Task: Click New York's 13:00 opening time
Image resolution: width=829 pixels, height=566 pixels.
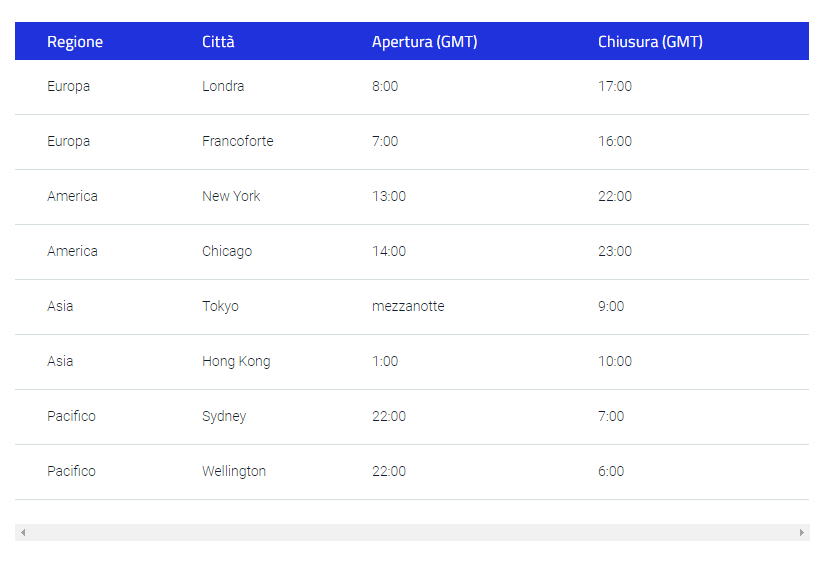Action: 389,196
